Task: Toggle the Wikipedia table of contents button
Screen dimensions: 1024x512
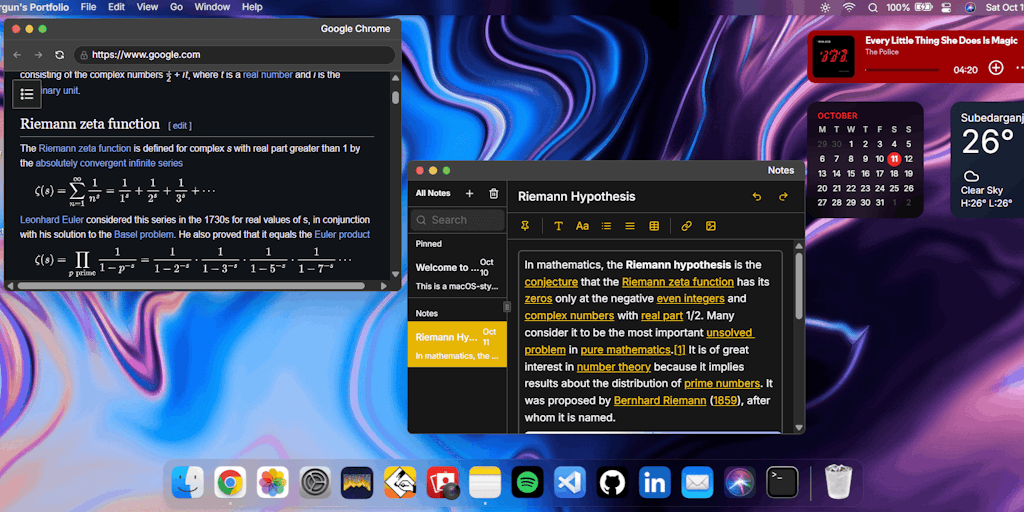Action: point(27,94)
